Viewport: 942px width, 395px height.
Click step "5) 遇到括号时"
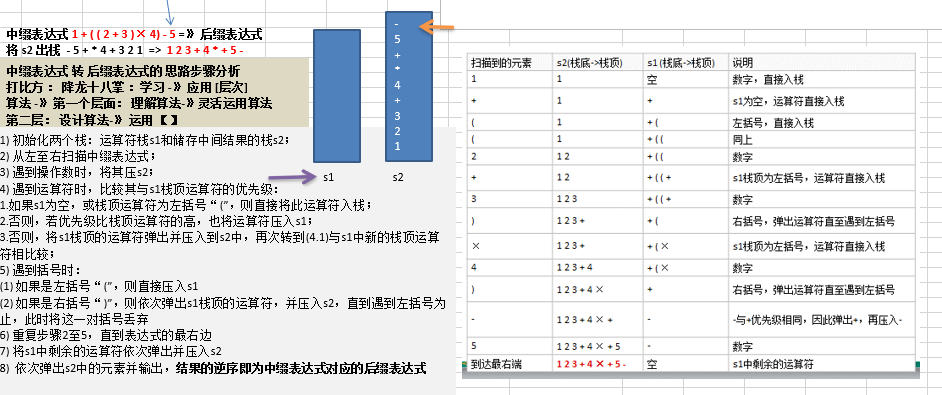pyautogui.click(x=40, y=270)
